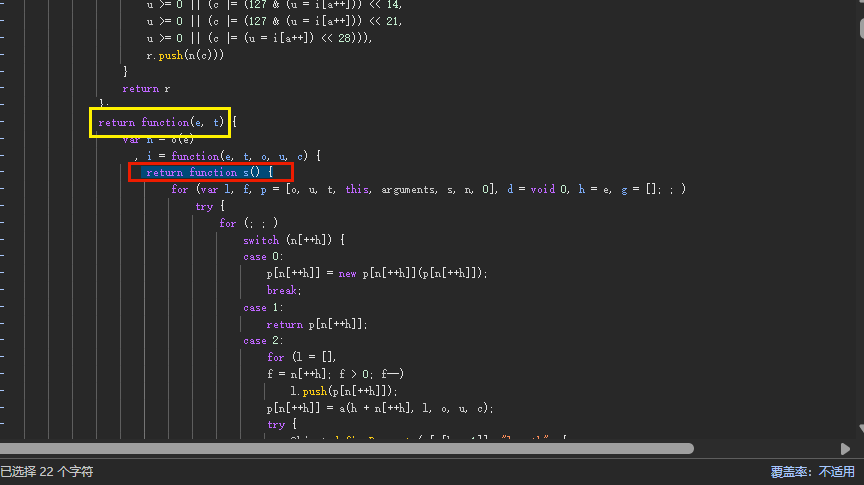Click the 'break;' line
Viewport: 864px width, 485px height.
(x=284, y=290)
